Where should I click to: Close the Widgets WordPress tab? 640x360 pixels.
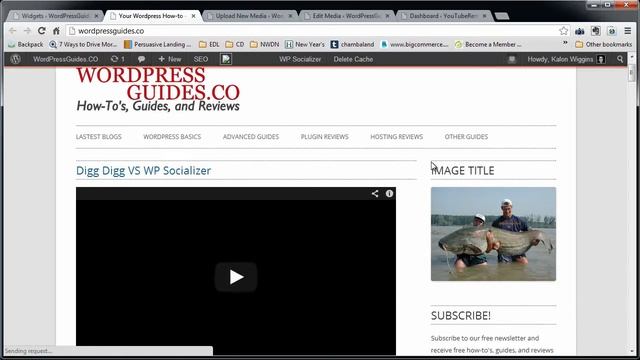97,16
